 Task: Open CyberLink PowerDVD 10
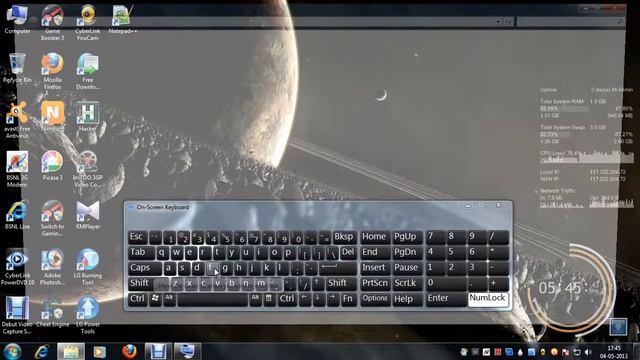coord(17,267)
